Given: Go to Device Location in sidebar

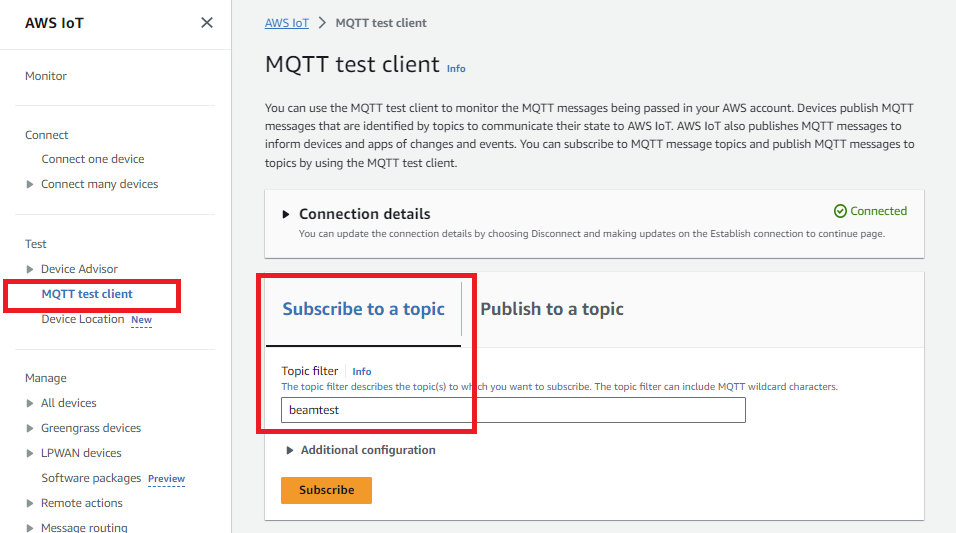Looking at the screenshot, I should pos(83,319).
